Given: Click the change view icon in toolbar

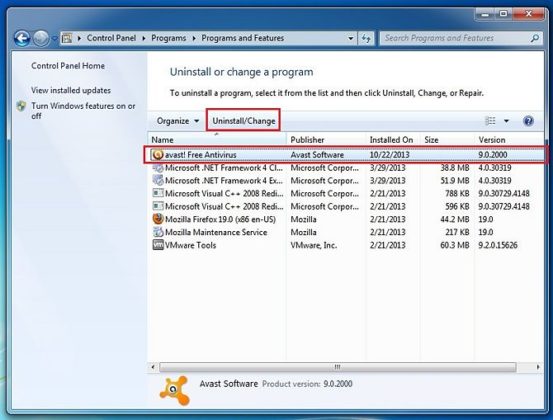Looking at the screenshot, I should click(x=490, y=121).
